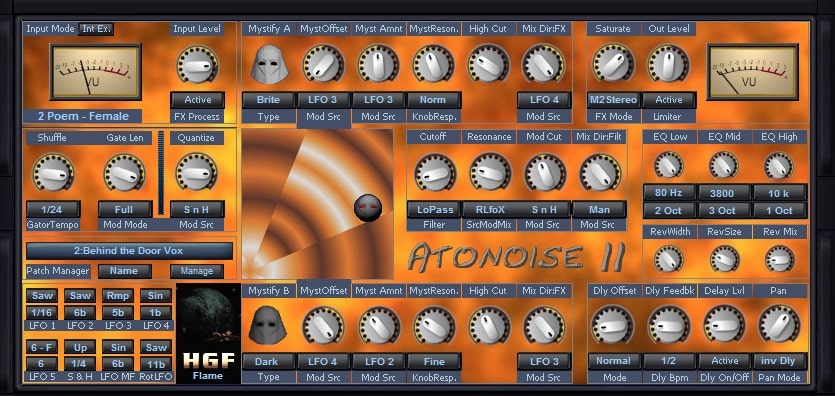This screenshot has width=835, height=396.
Task: Click the Mystify A hooded mask icon
Action: 269,64
